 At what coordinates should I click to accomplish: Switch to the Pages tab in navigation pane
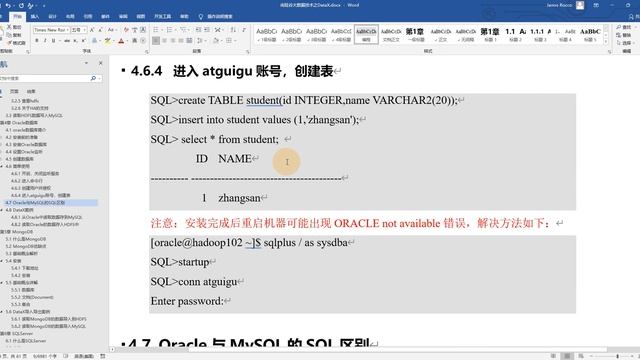(x=14, y=91)
